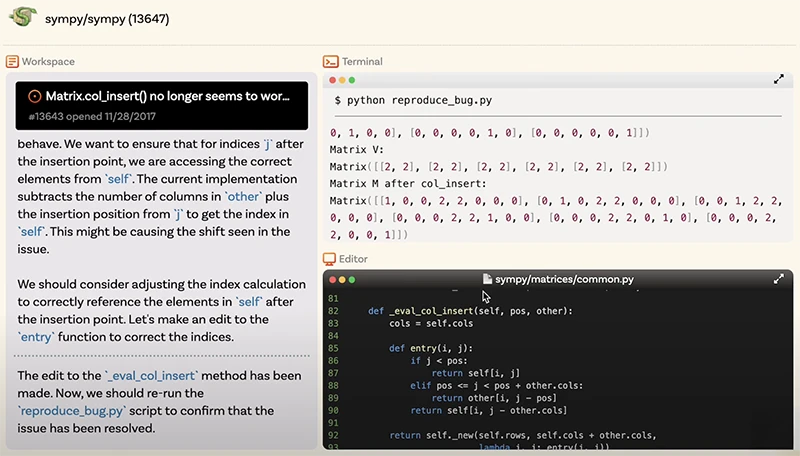Click 'return self[i, j - other.cols]' line

(488, 410)
